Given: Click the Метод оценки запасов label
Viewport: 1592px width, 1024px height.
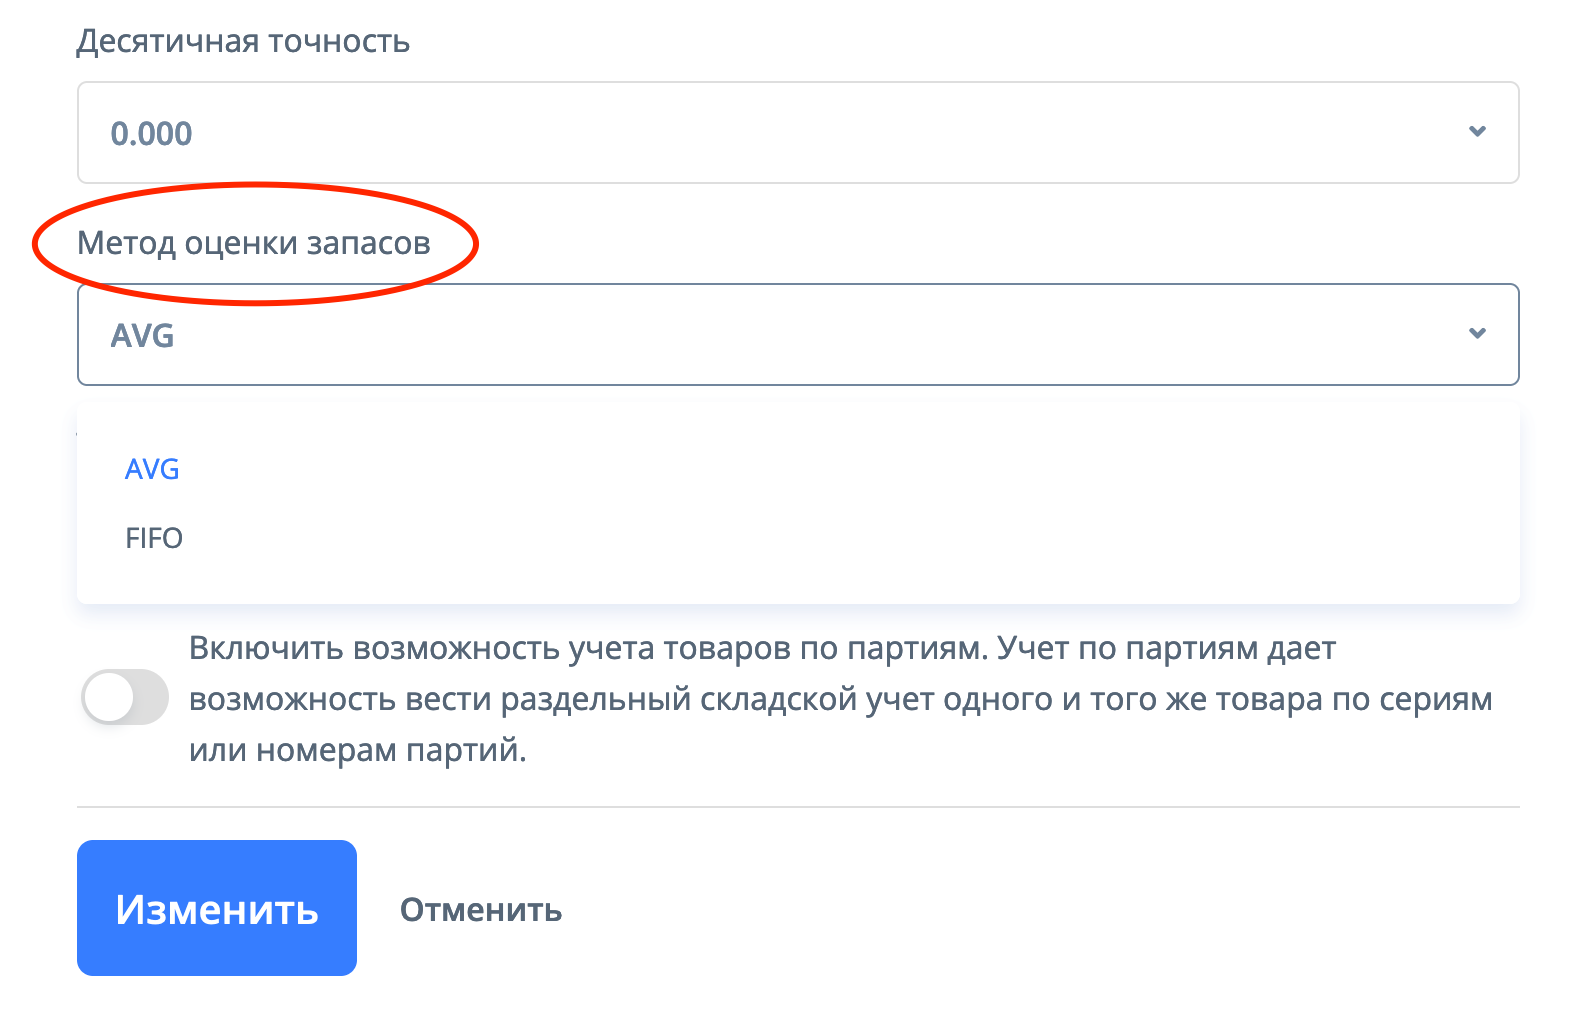Looking at the screenshot, I should click(x=254, y=243).
